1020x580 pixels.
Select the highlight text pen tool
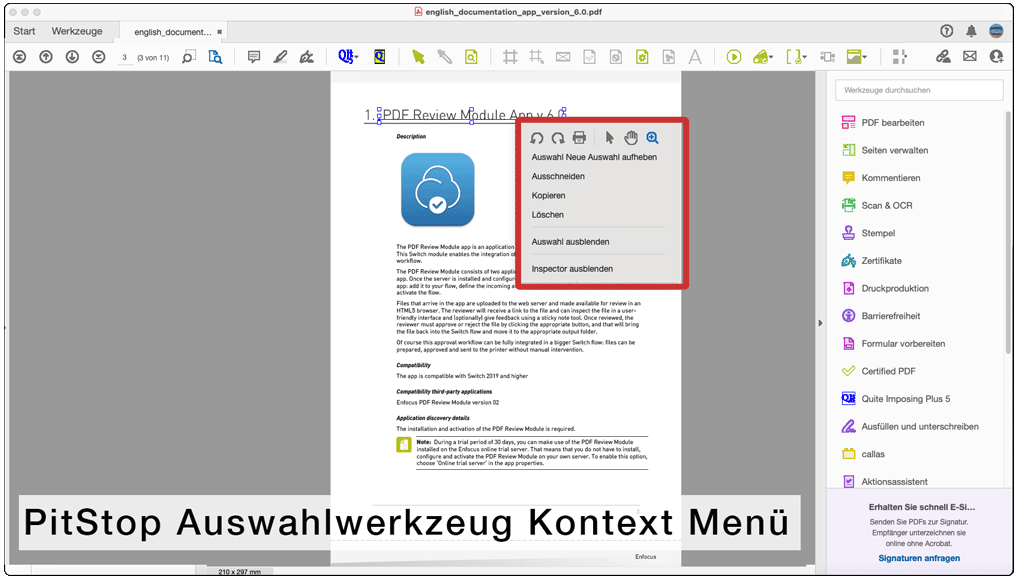point(280,57)
